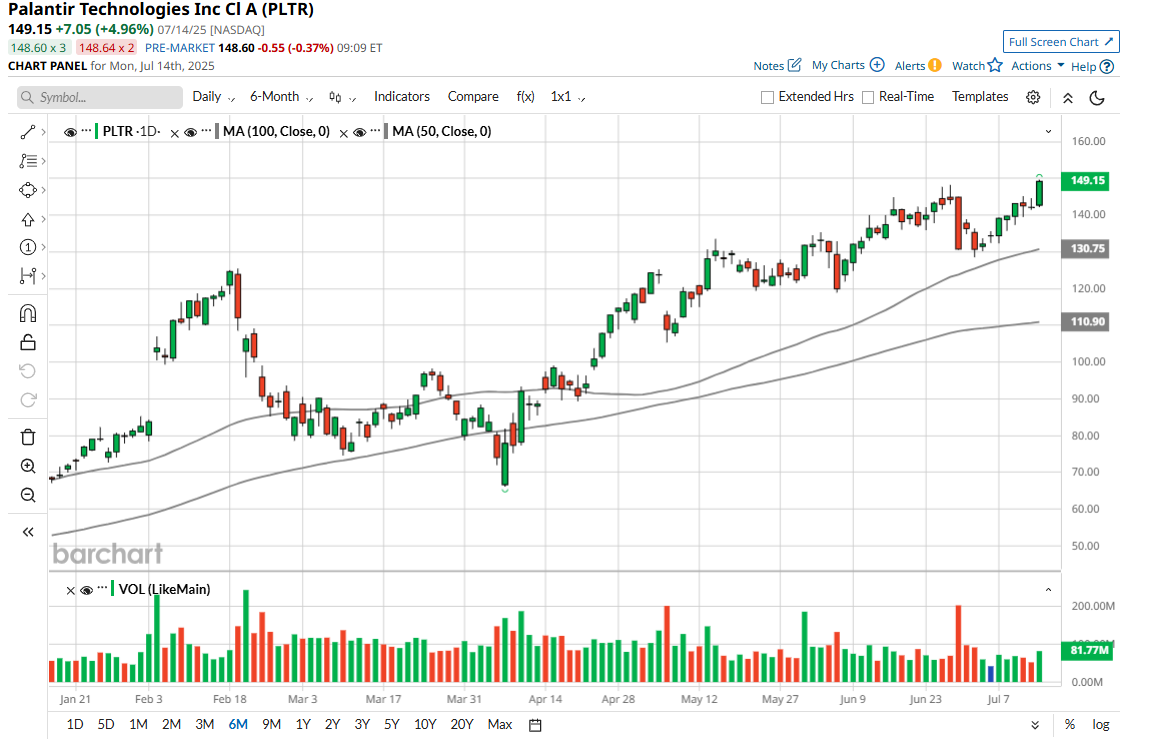
Task: Zoom in on the chart
Action: 28,466
